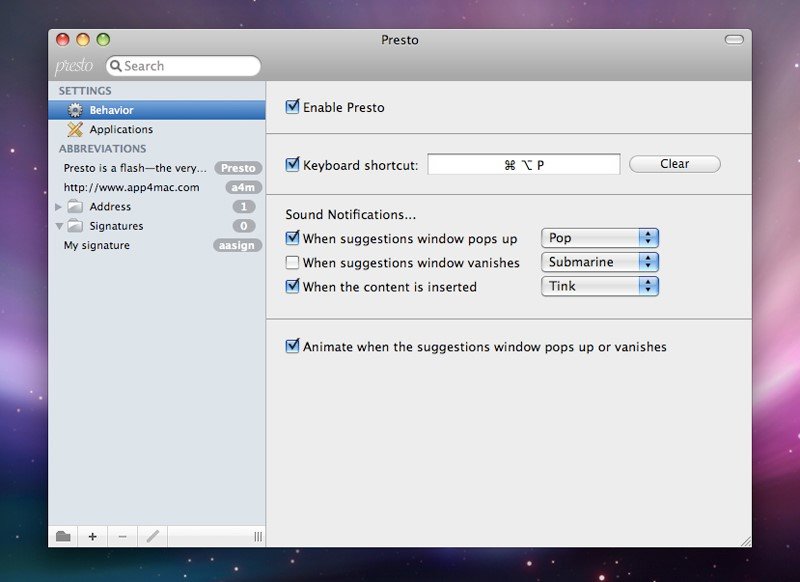Image resolution: width=800 pixels, height=582 pixels.
Task: Click the Address folder icon
Action: pos(75,206)
